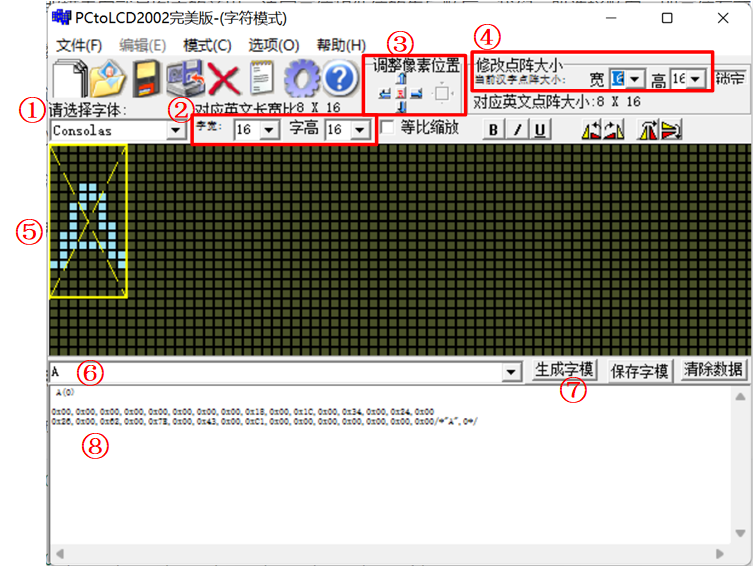Toggle bold with the B button
Screen dimensions: 754x567
pos(493,130)
